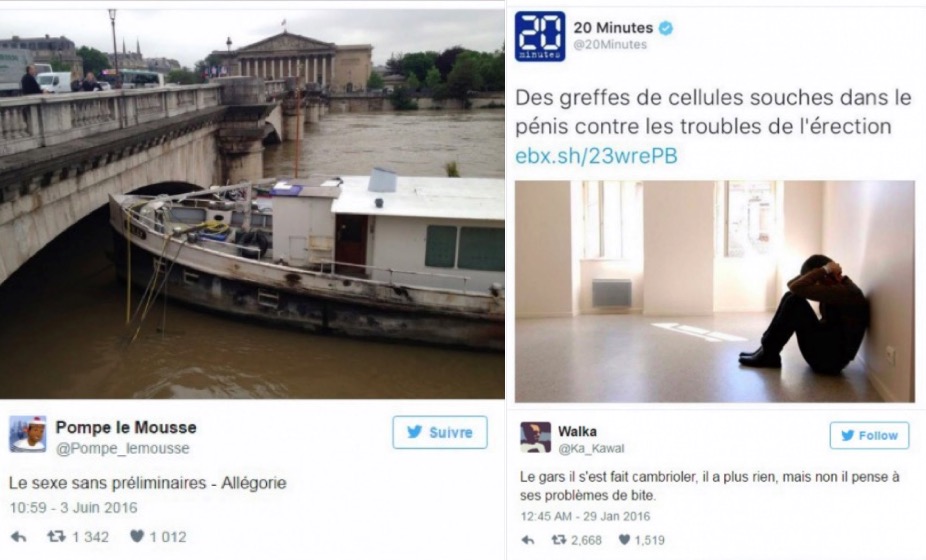
Task: Click the 10:59 - 3 Juin 2016 timestamp
Action: pyautogui.click(x=73, y=507)
